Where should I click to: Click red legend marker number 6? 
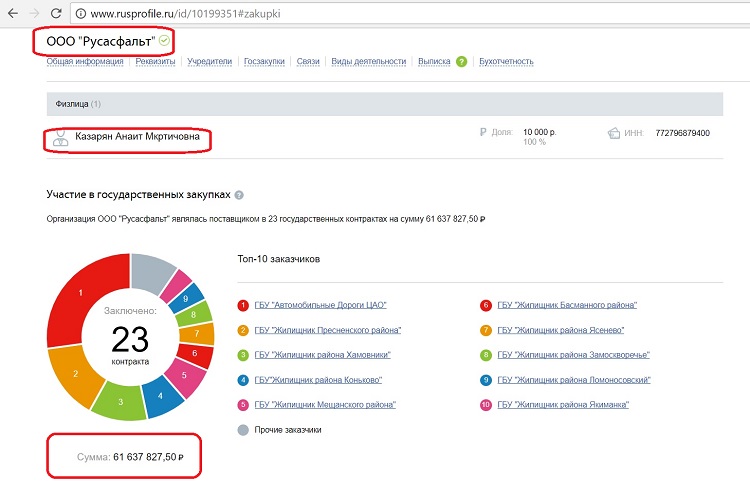click(486, 305)
